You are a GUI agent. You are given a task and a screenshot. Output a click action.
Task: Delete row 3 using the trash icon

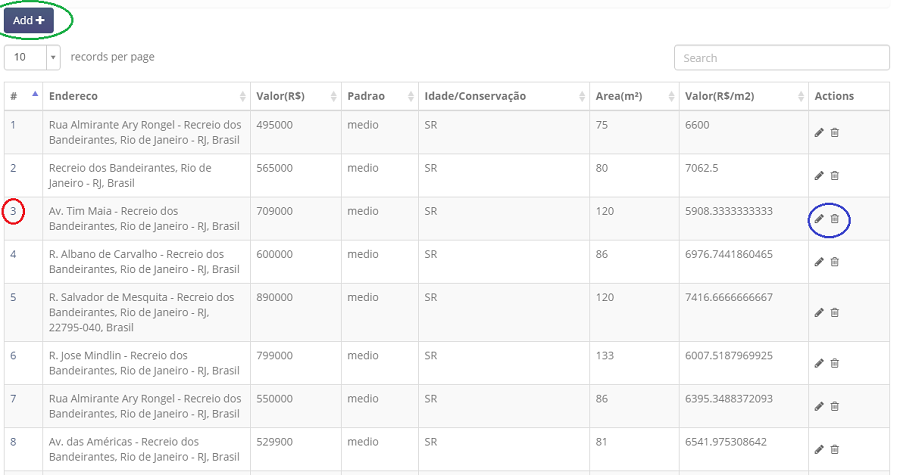[835, 219]
